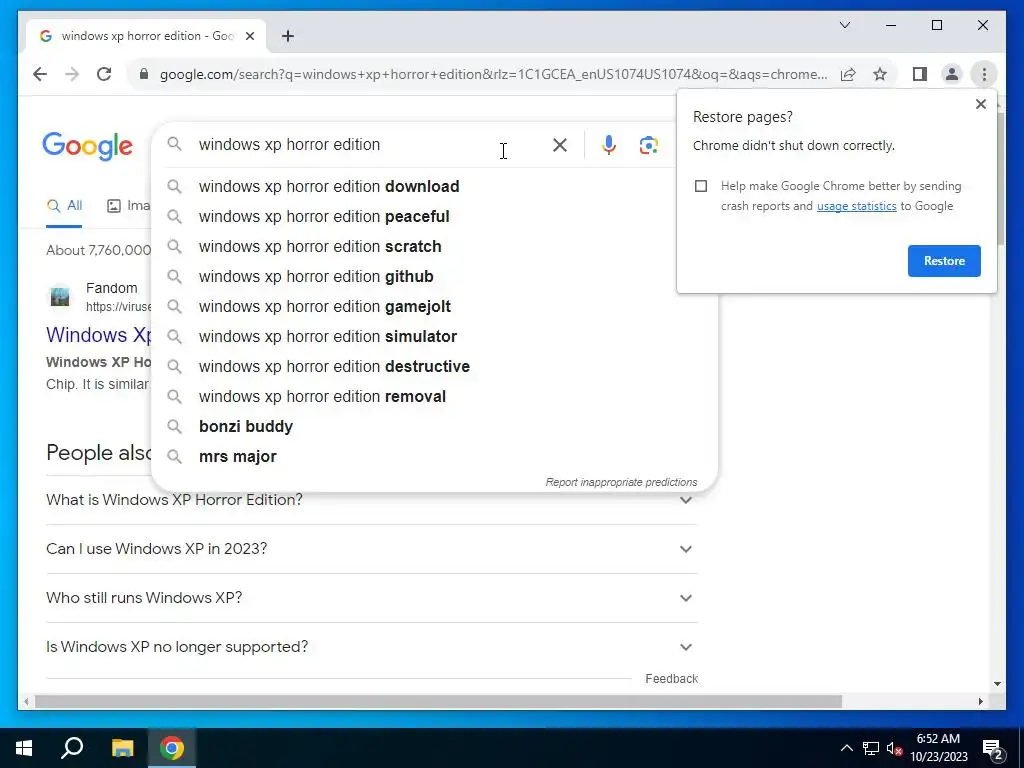Click the URL address bar
The width and height of the screenshot is (1024, 768).
[x=493, y=74]
